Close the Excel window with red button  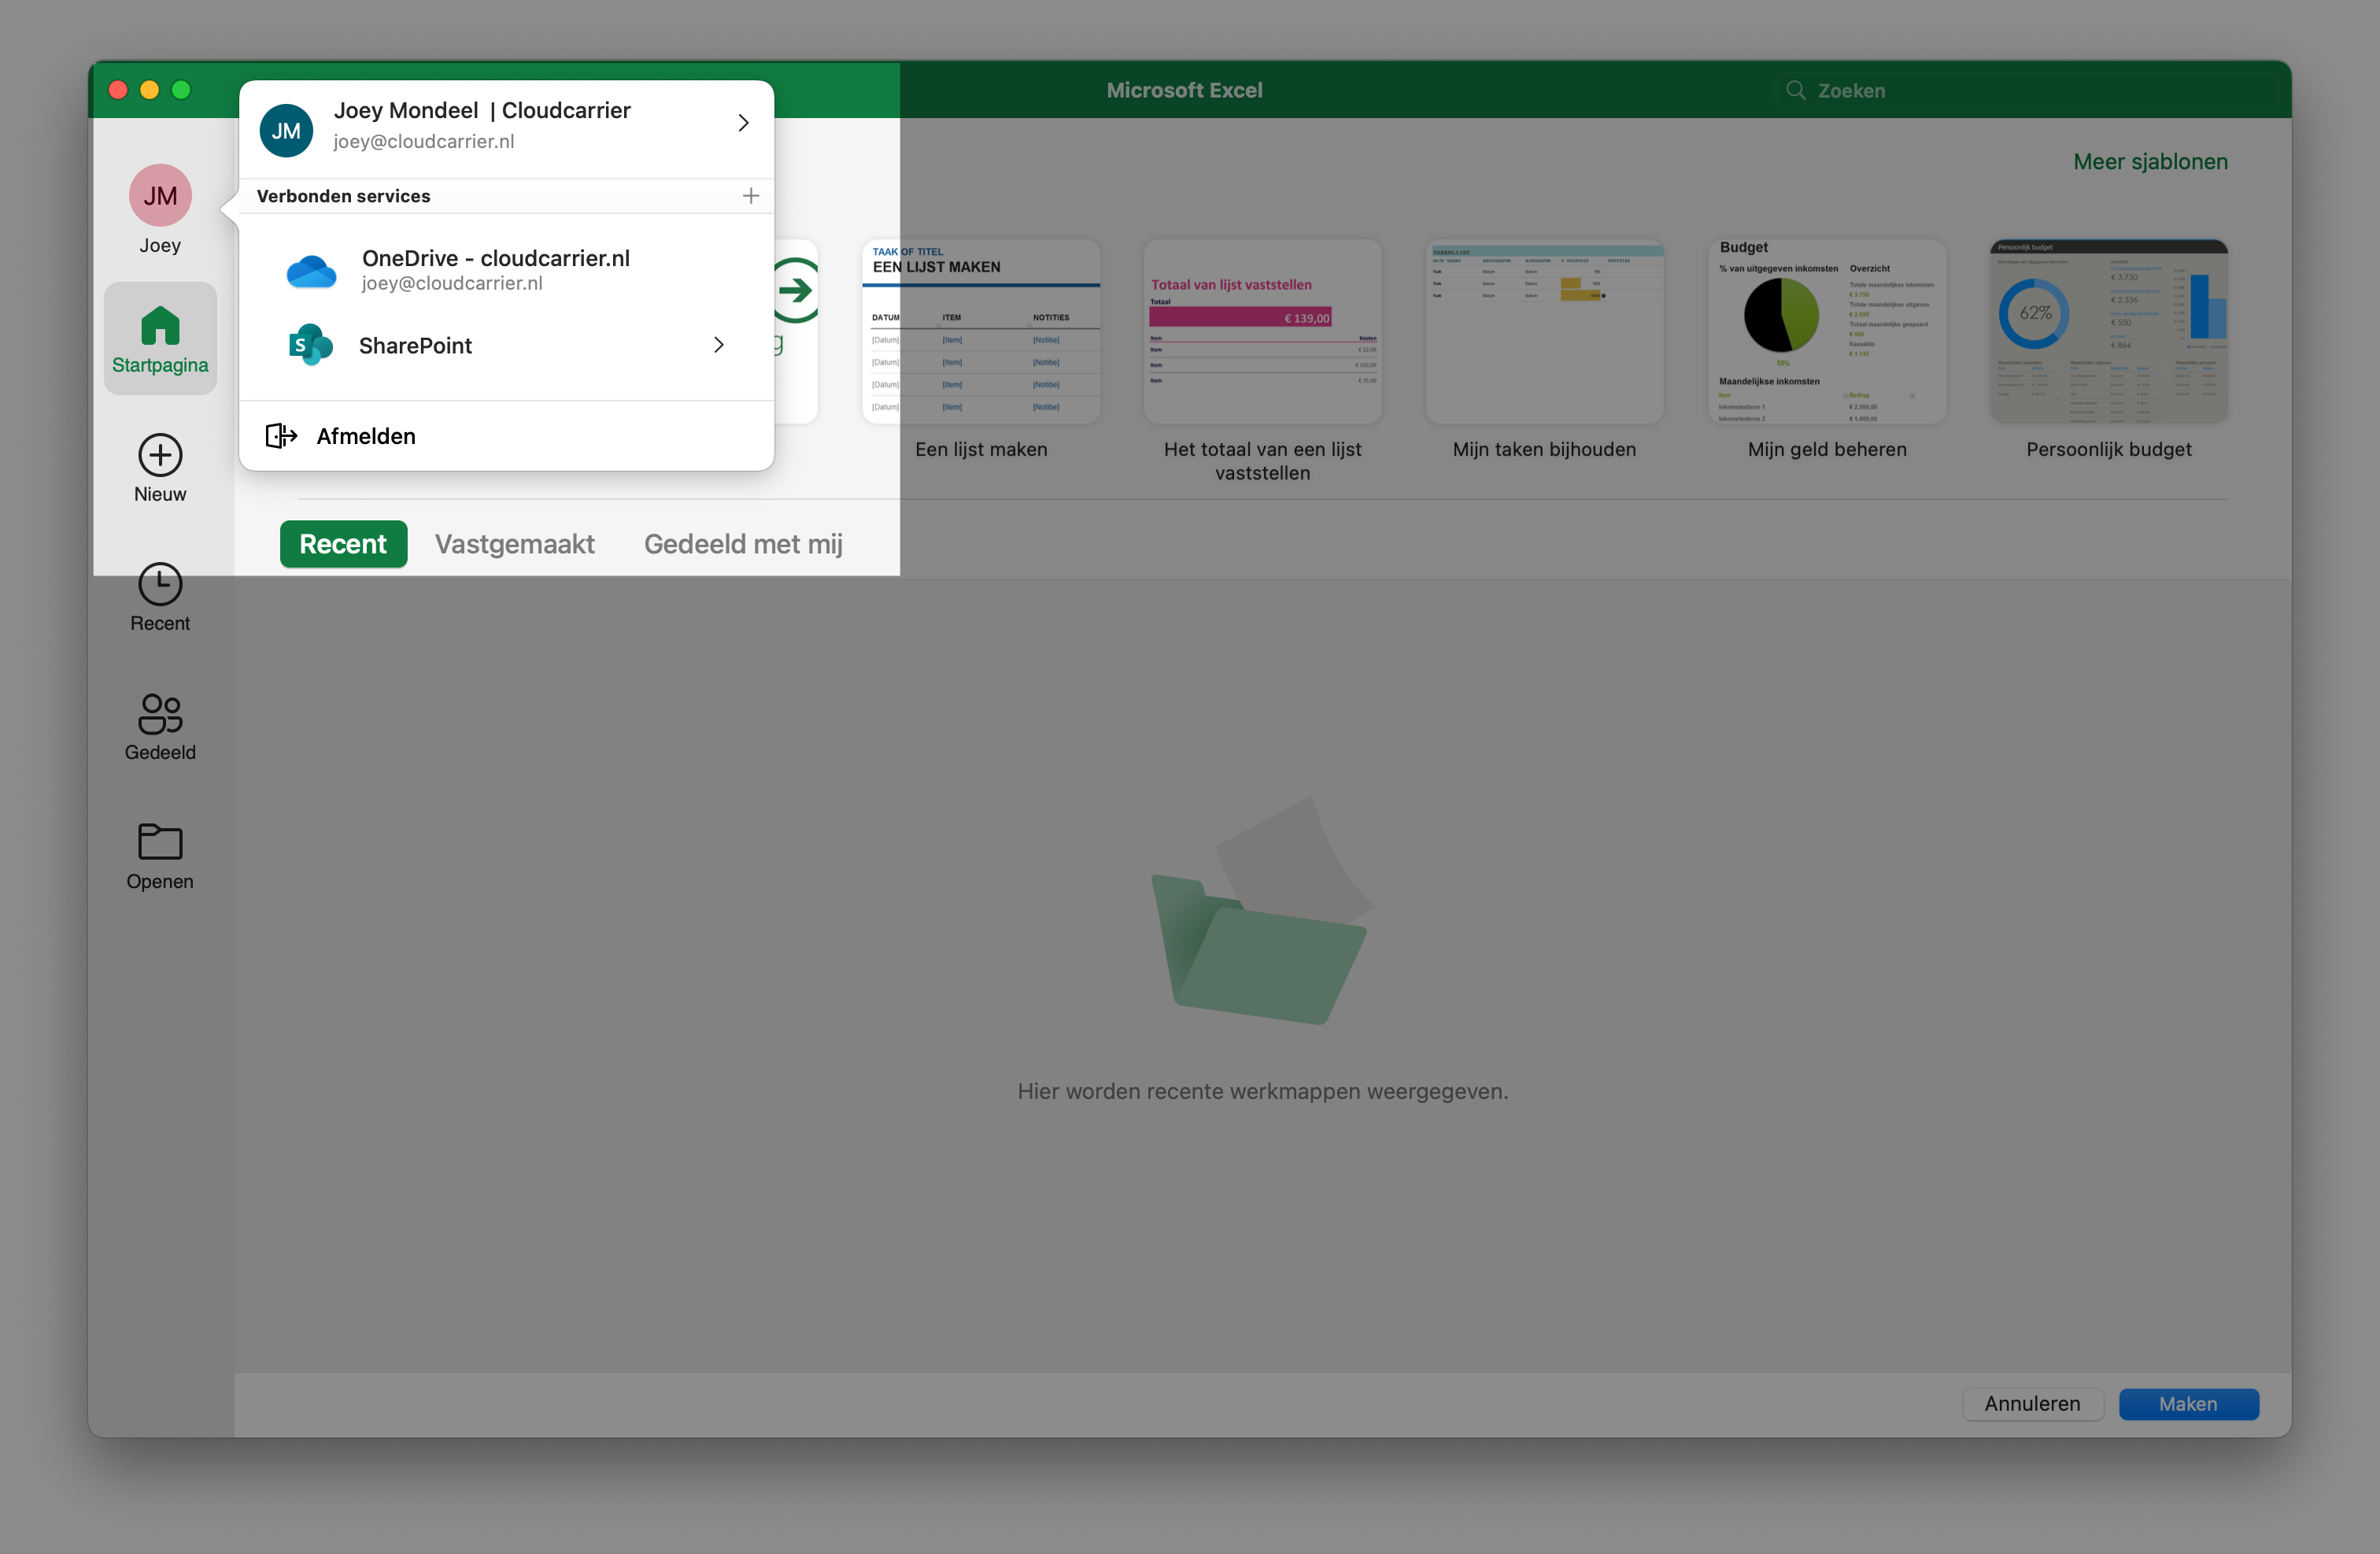(118, 90)
